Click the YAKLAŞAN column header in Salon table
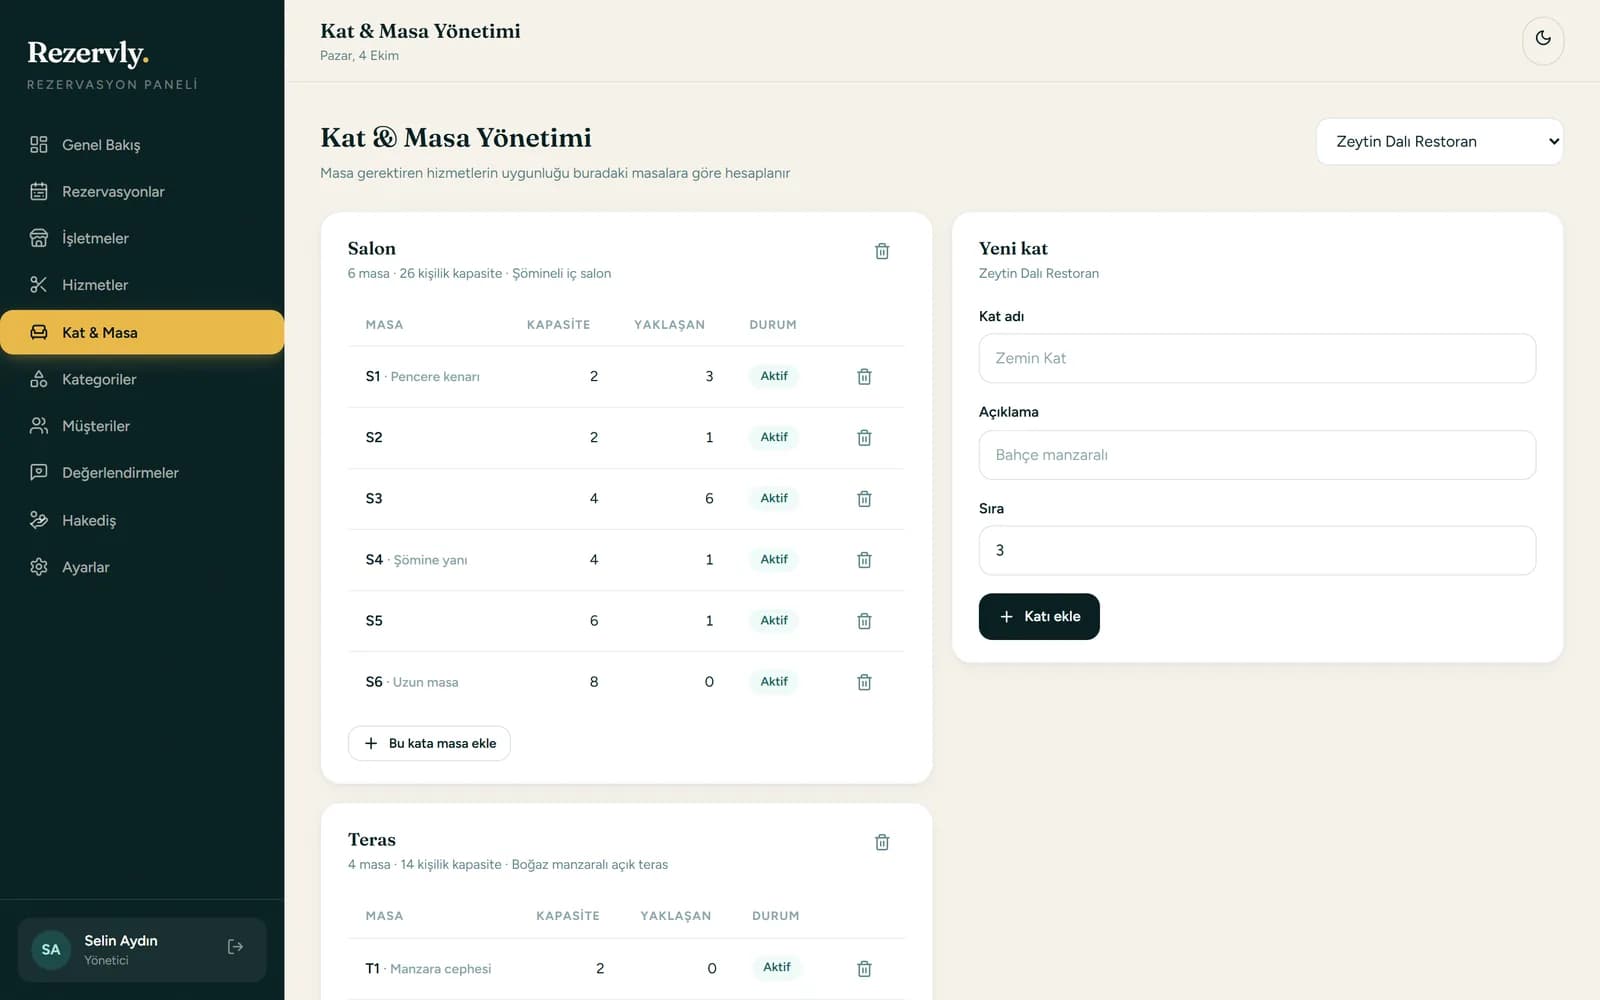 pos(669,325)
